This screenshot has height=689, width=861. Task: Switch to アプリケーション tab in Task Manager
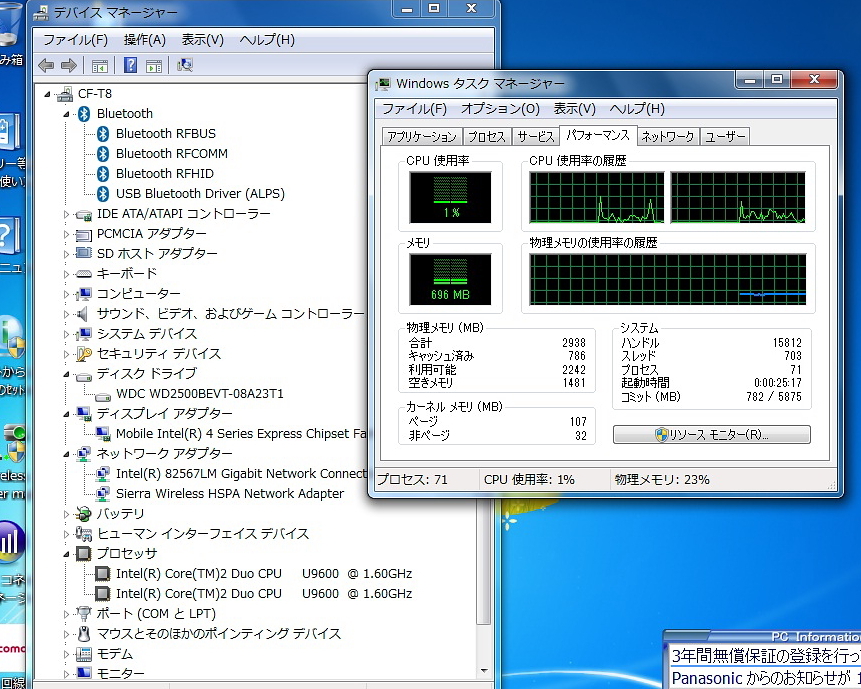pos(422,136)
